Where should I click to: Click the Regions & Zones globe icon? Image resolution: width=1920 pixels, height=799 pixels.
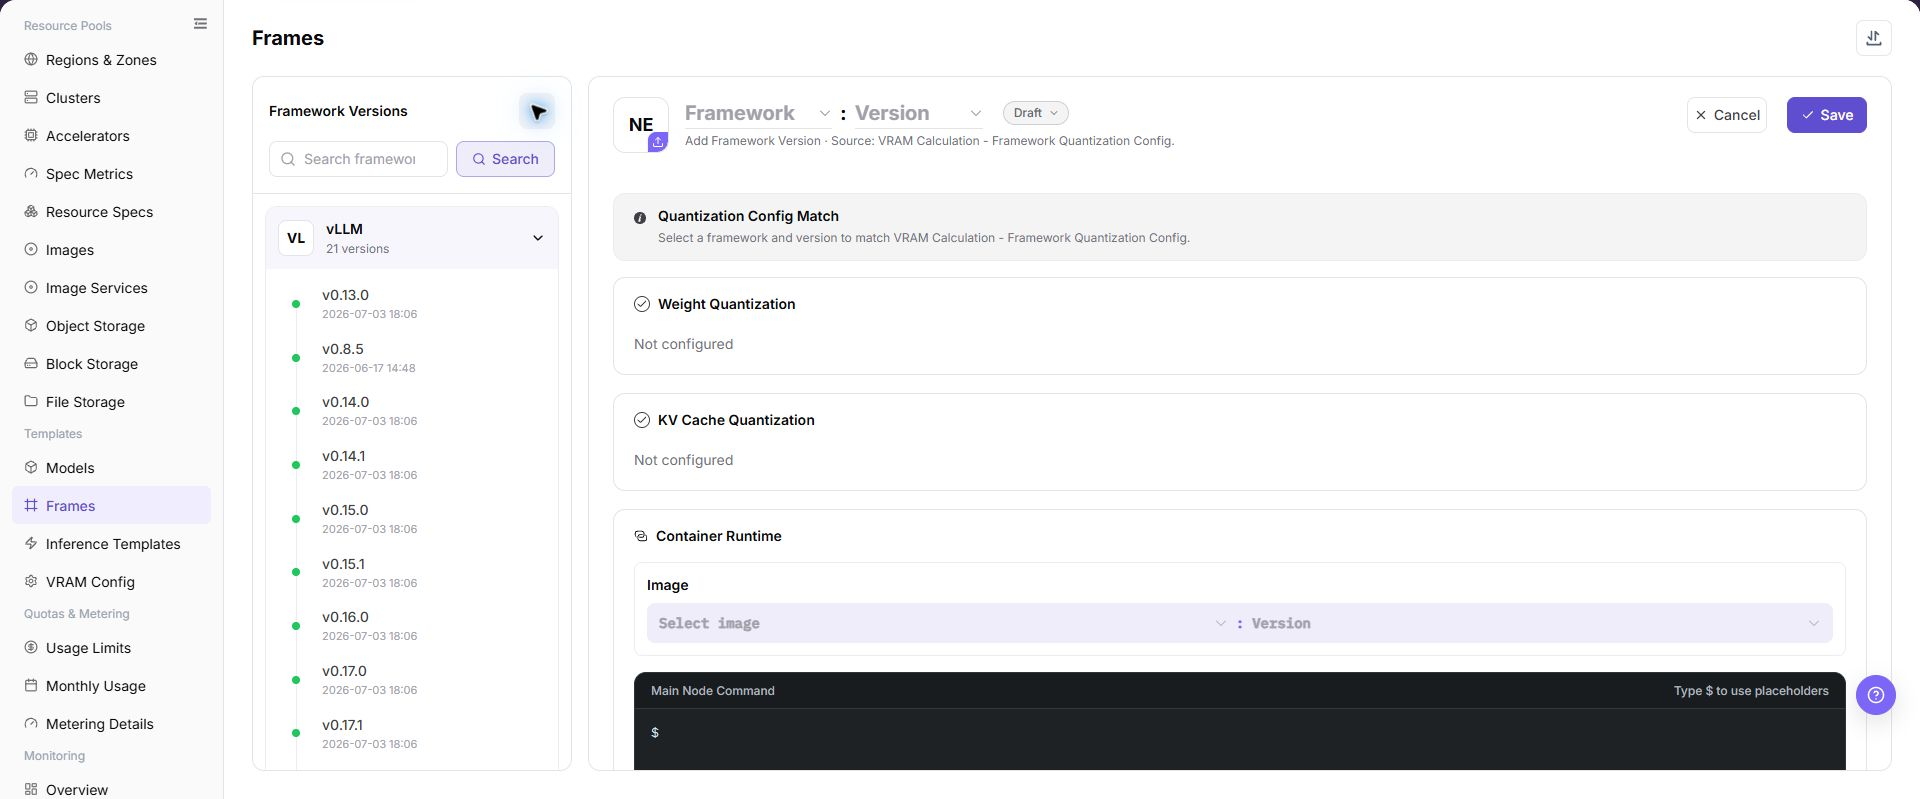tap(31, 59)
